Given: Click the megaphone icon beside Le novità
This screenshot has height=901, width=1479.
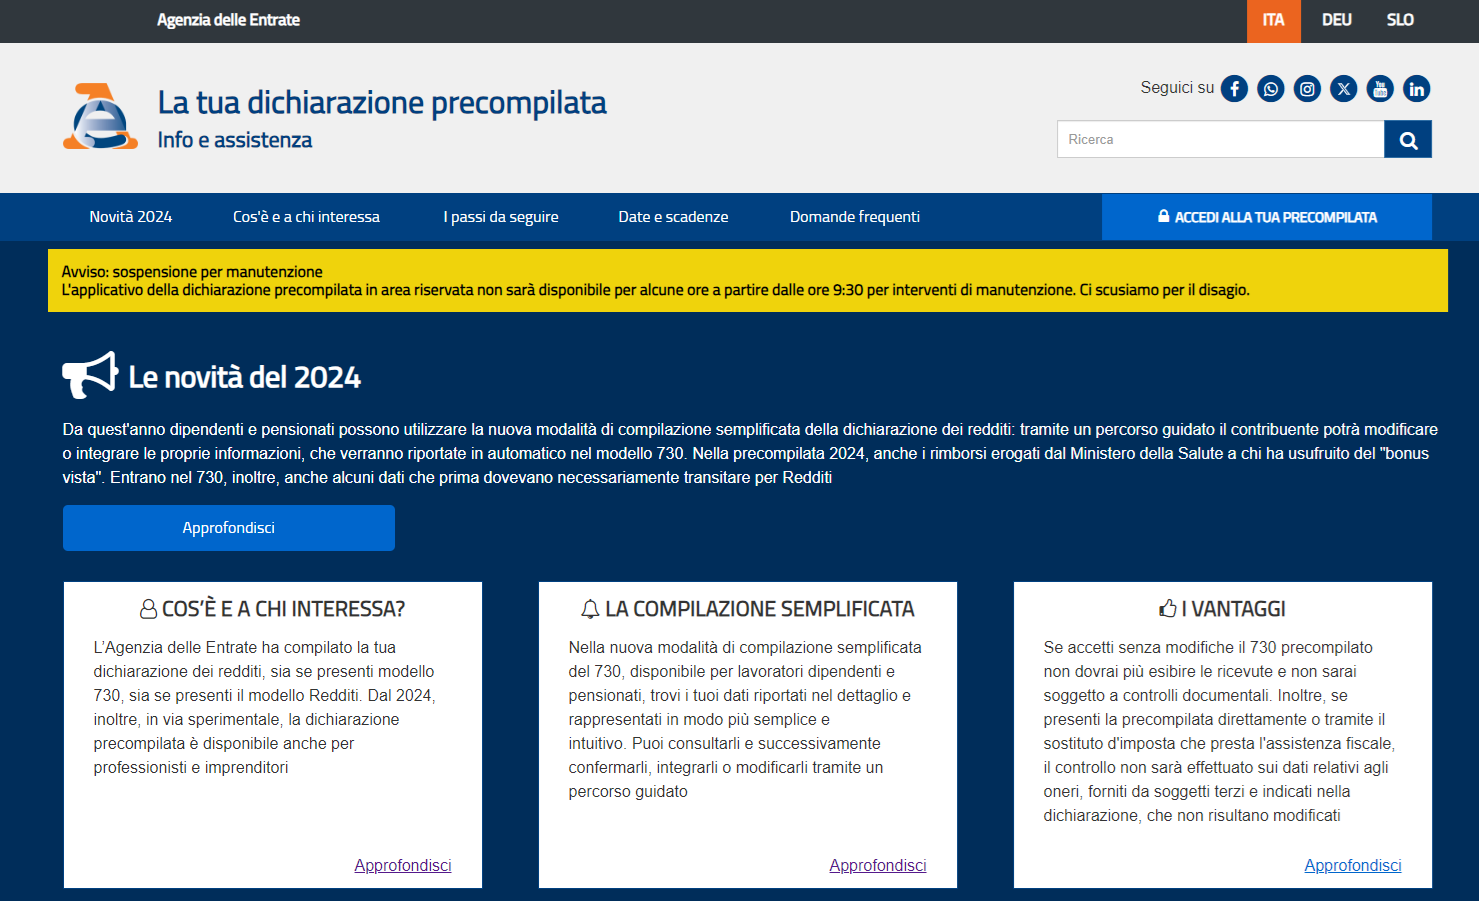Looking at the screenshot, I should tap(90, 375).
